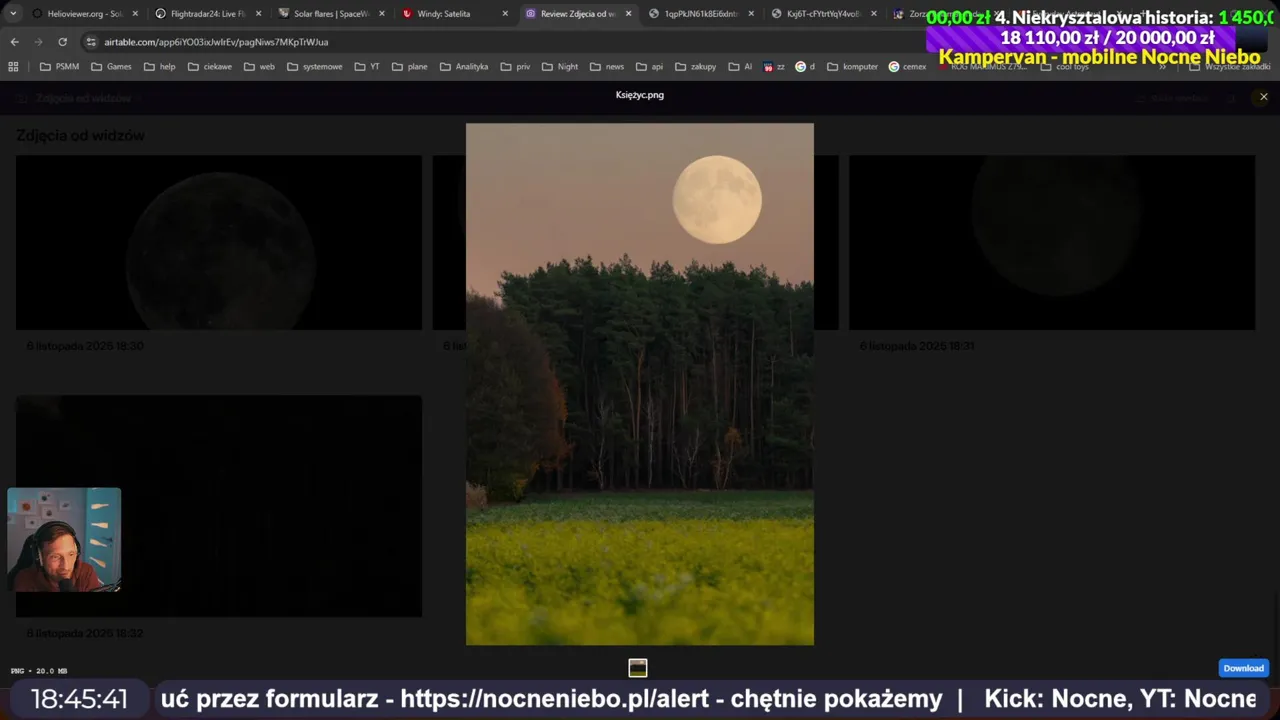Viewport: 1280px width, 720px height.
Task: Open the Games bookmarks folder
Action: [x=111, y=67]
